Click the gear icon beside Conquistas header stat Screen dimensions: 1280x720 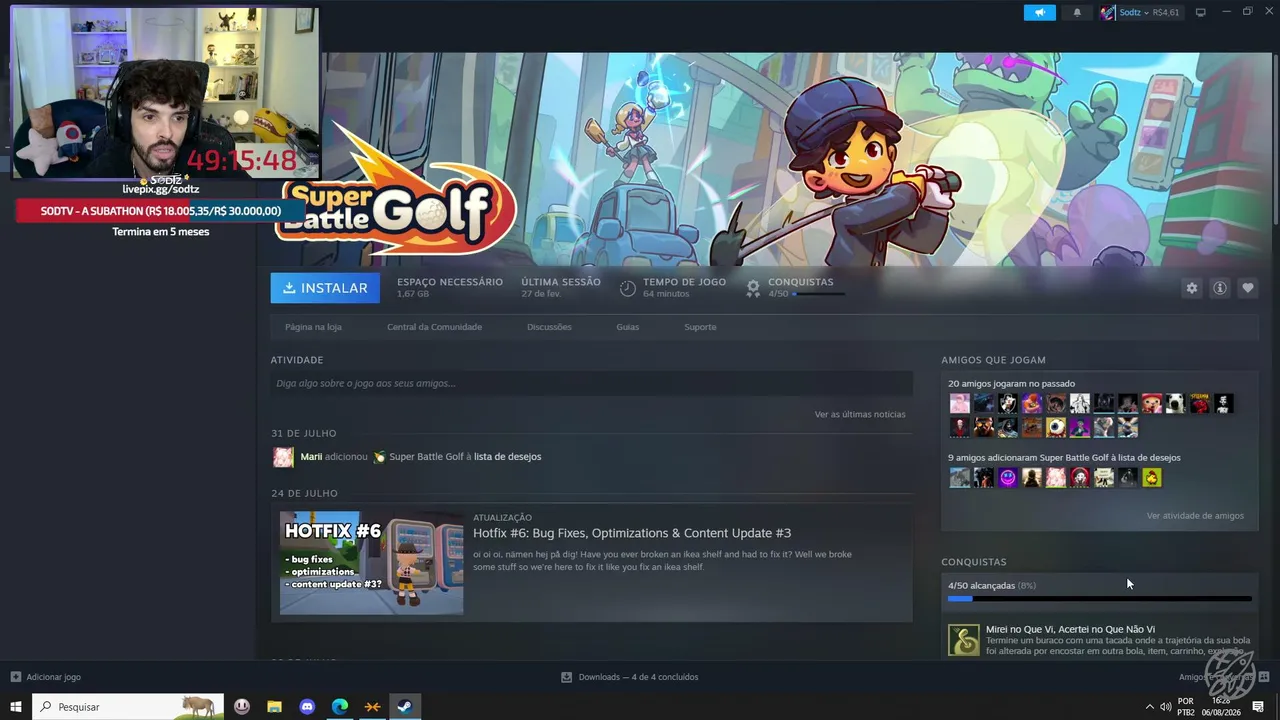tap(753, 288)
